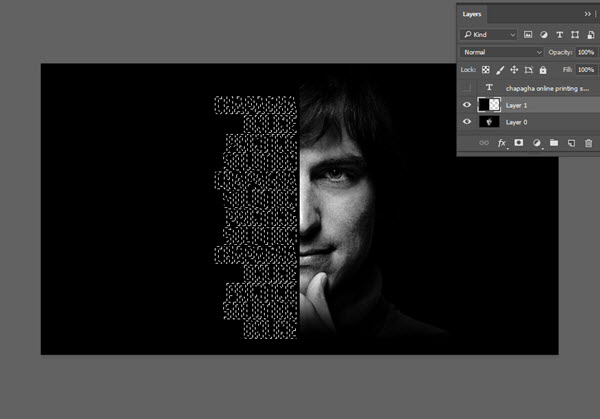Add a layer mask icon

pos(518,143)
